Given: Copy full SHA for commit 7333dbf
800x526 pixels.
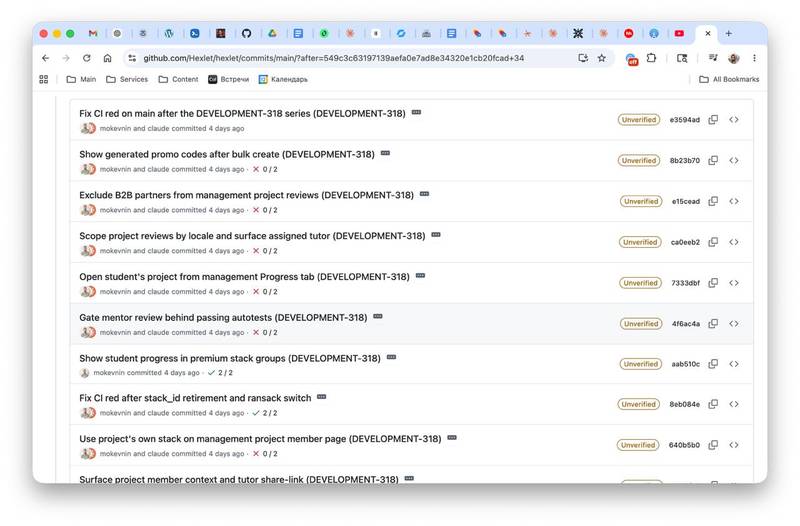Looking at the screenshot, I should [x=713, y=283].
